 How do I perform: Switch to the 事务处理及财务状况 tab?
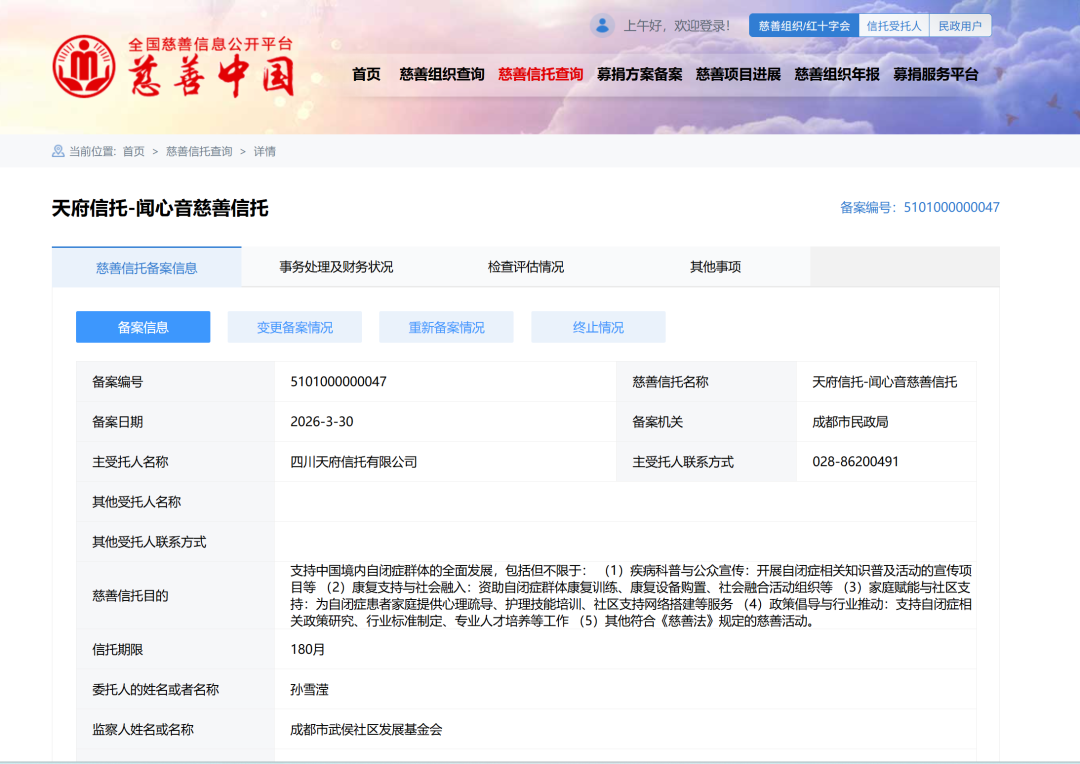click(336, 267)
